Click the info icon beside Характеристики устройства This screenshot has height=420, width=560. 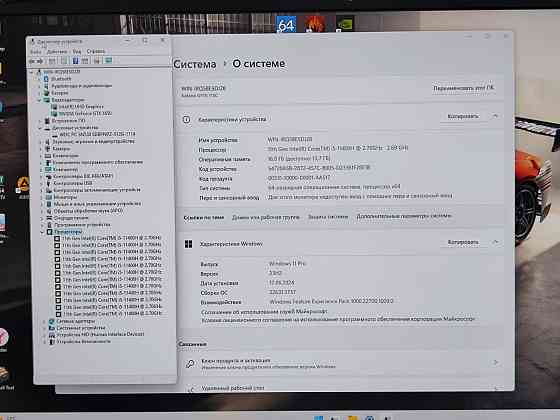[186, 120]
